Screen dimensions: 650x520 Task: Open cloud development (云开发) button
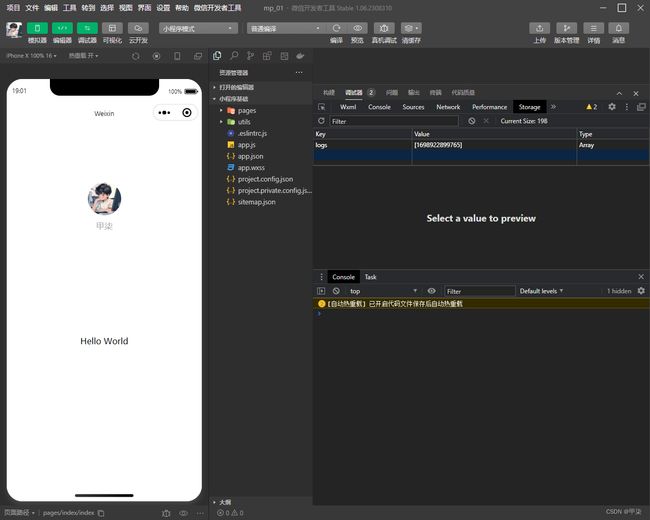click(138, 28)
